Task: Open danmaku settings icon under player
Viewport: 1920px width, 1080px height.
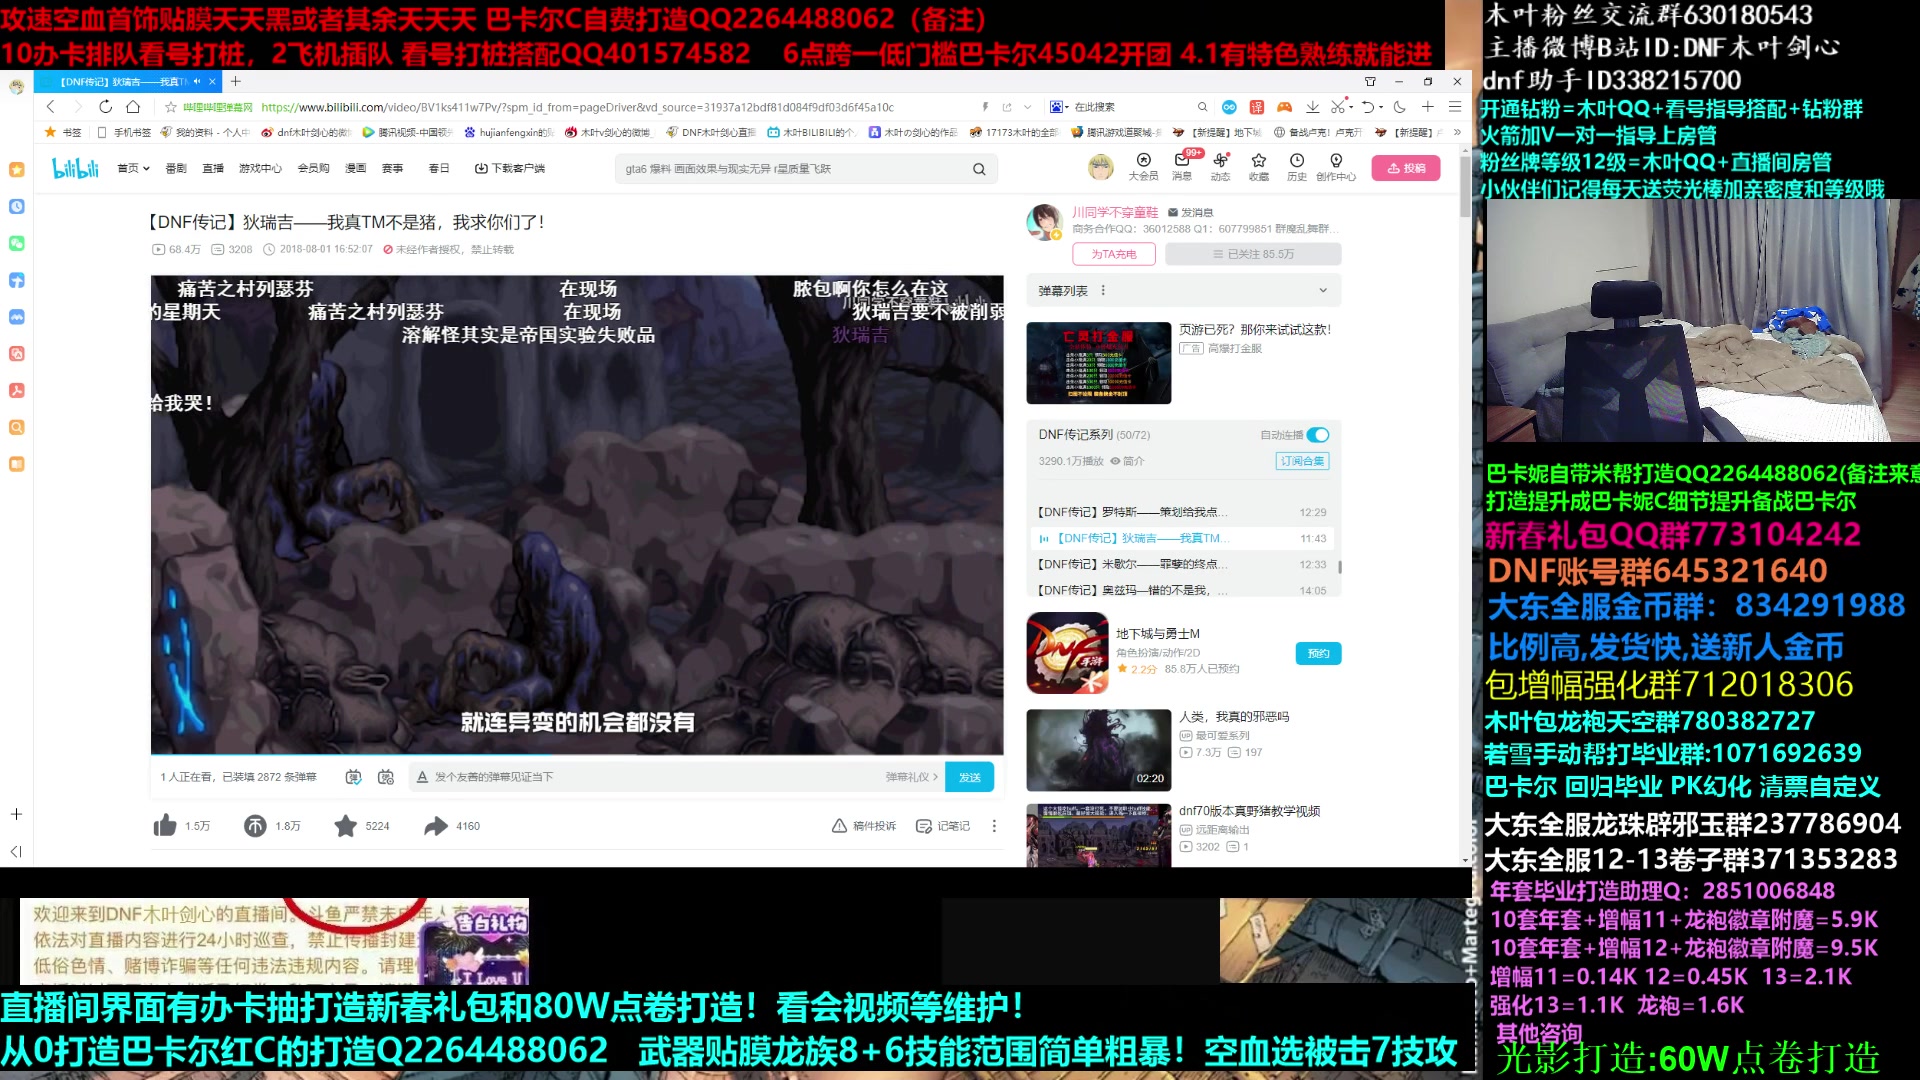Action: click(386, 777)
